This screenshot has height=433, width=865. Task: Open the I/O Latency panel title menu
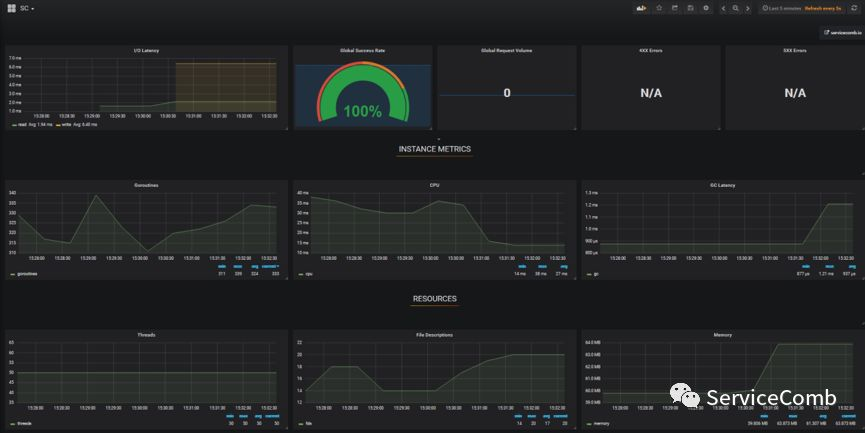coord(146,51)
